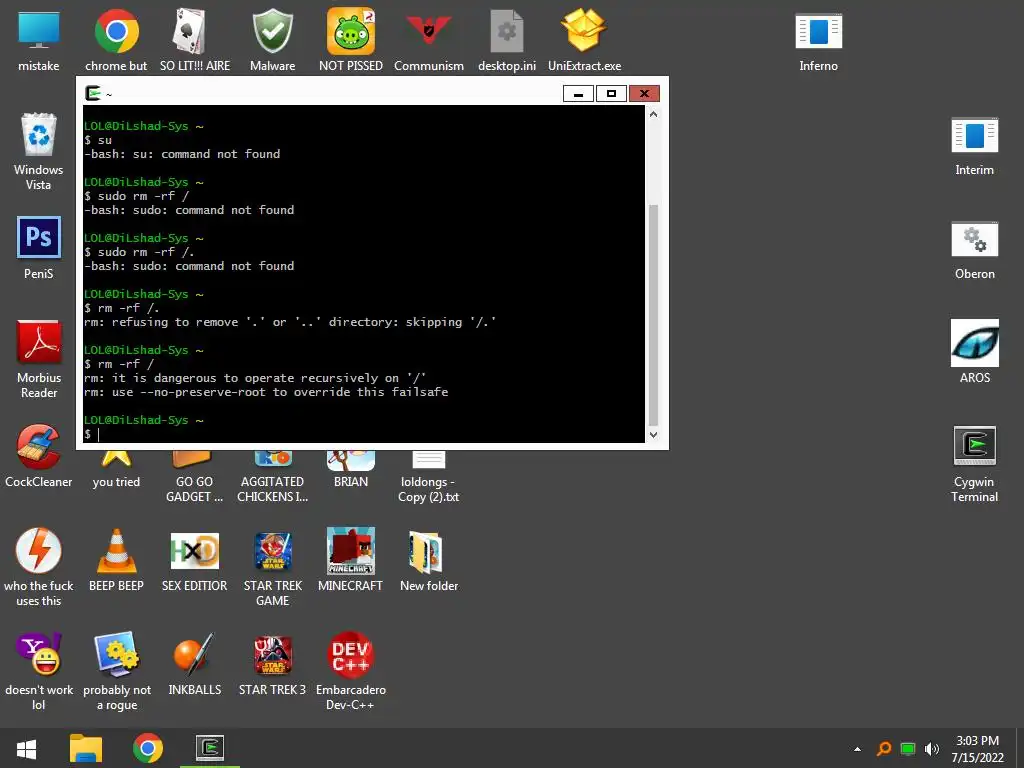Open the magnifier tray icon
Image resolution: width=1024 pixels, height=768 pixels.
coord(884,749)
